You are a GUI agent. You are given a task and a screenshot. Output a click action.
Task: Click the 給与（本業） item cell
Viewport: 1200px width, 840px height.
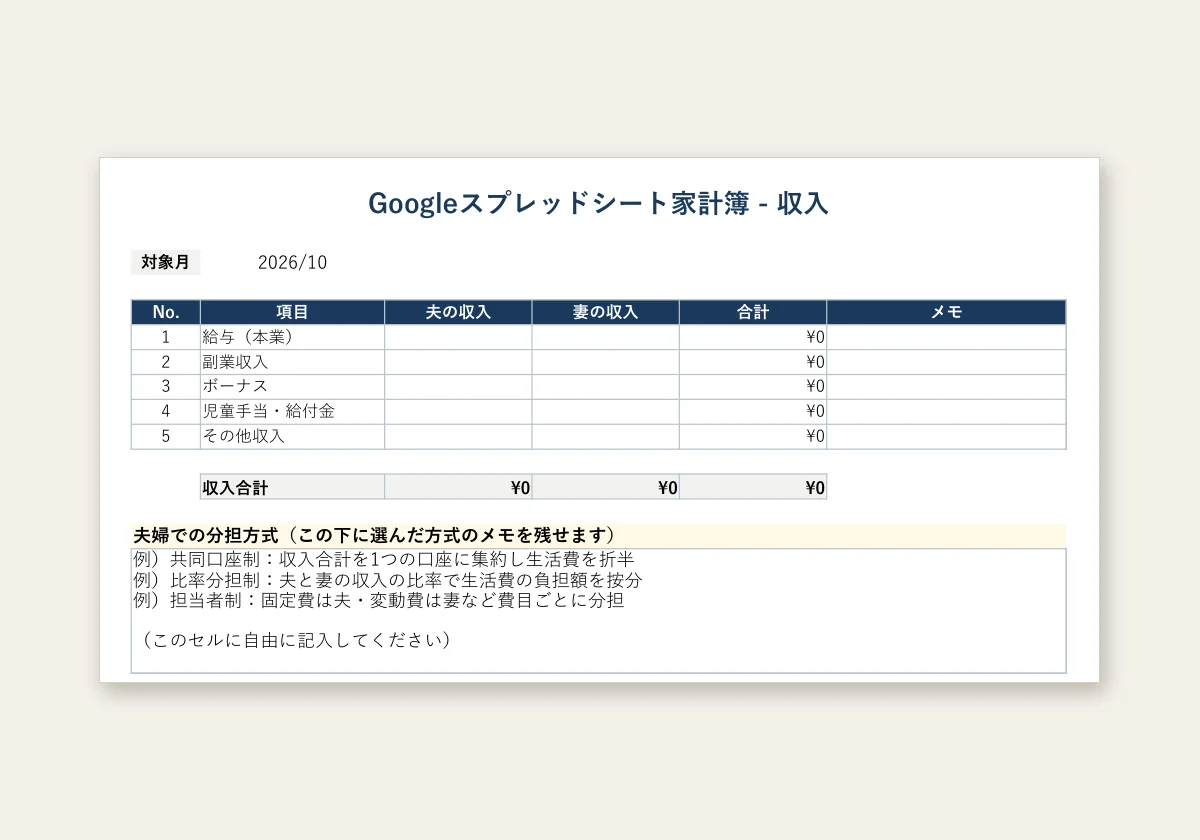coord(292,337)
